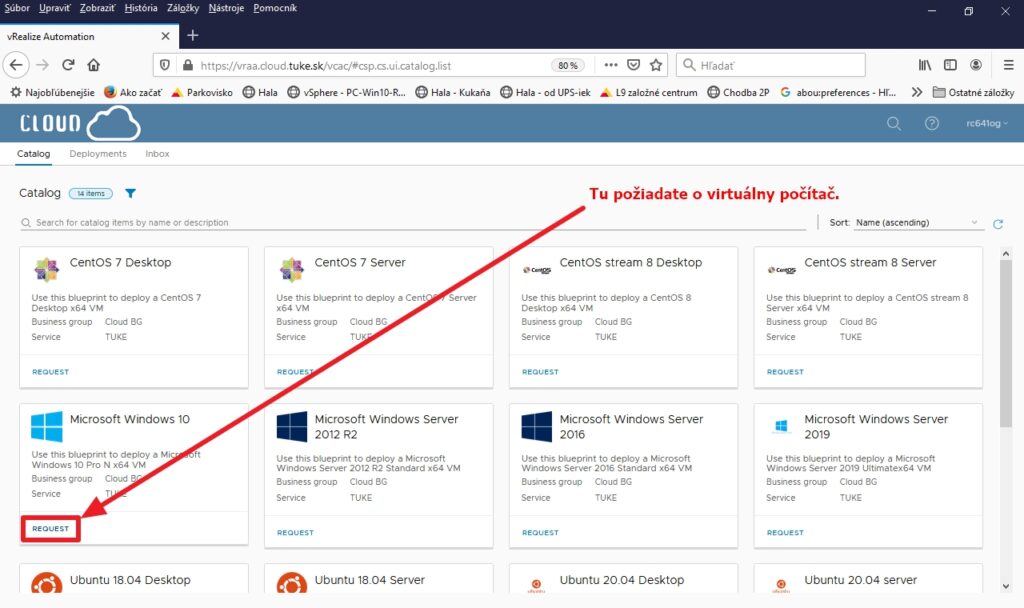Viewport: 1024px width, 608px height.
Task: Bookmark this page with star icon
Action: pos(656,65)
